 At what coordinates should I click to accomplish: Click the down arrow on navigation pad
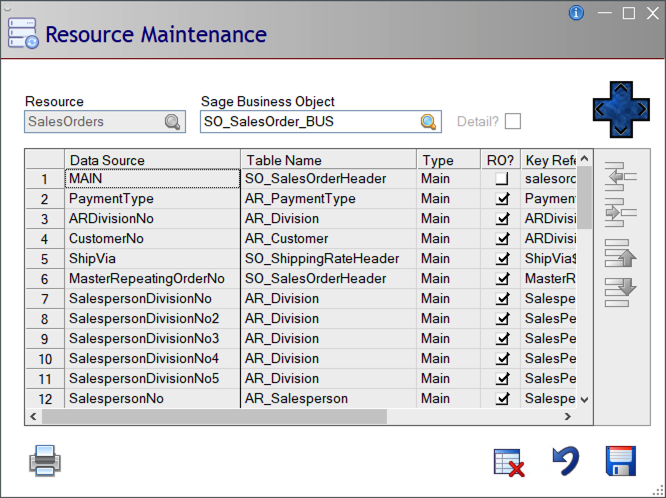click(621, 130)
